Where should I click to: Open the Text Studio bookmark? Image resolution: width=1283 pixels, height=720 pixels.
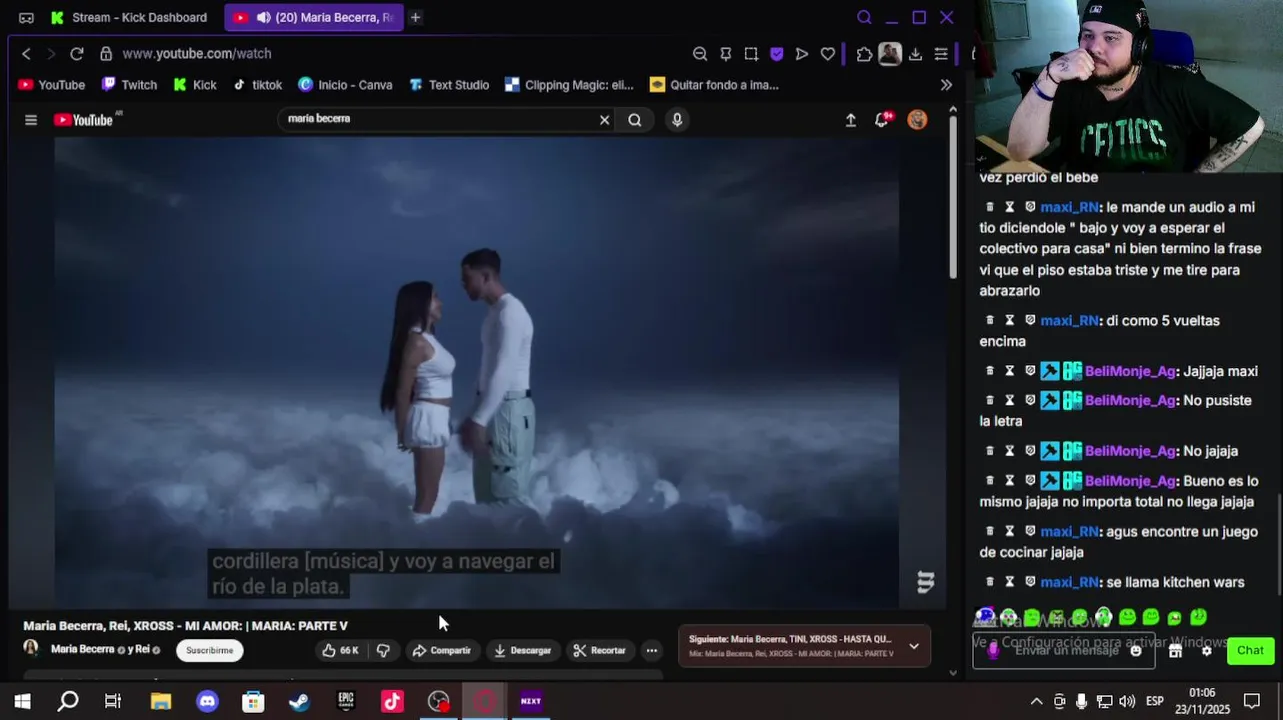pyautogui.click(x=448, y=85)
